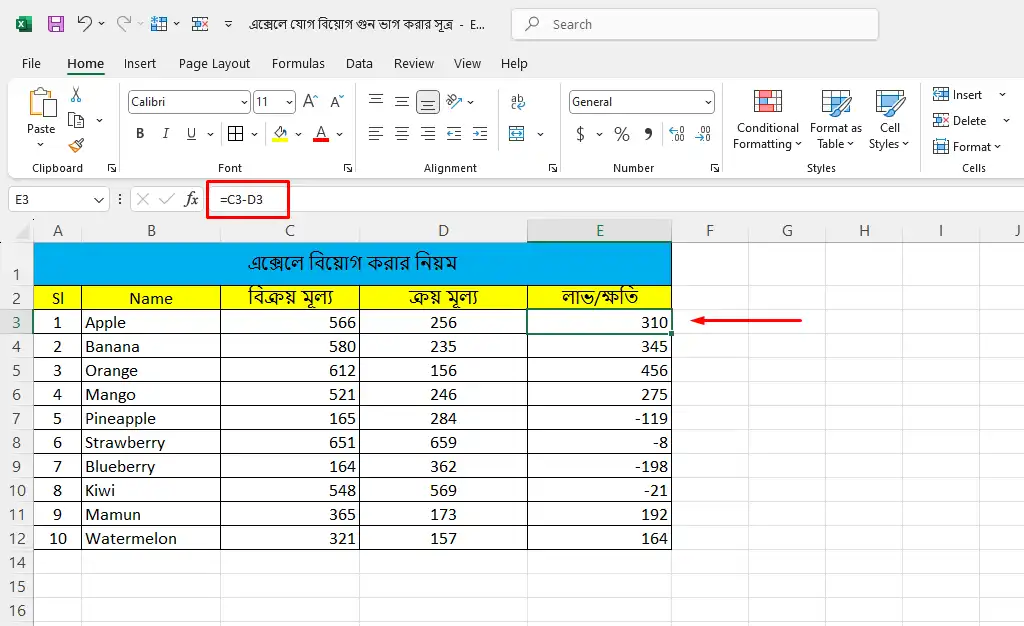The height and width of the screenshot is (626, 1024).
Task: Open Font settings dialog launcher
Action: click(x=348, y=168)
